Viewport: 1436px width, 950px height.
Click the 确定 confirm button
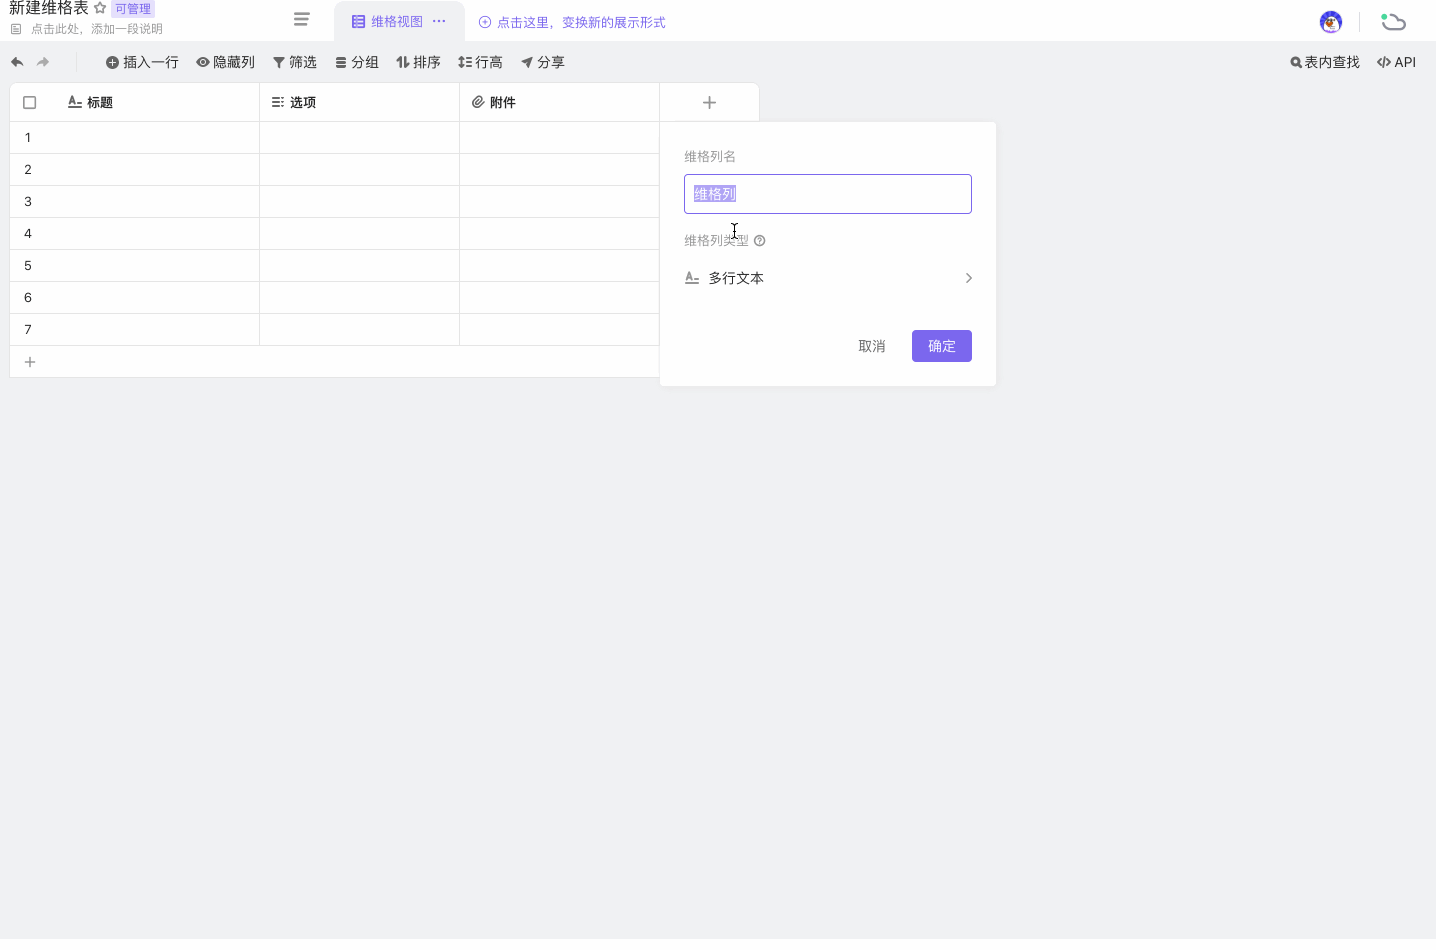point(941,346)
